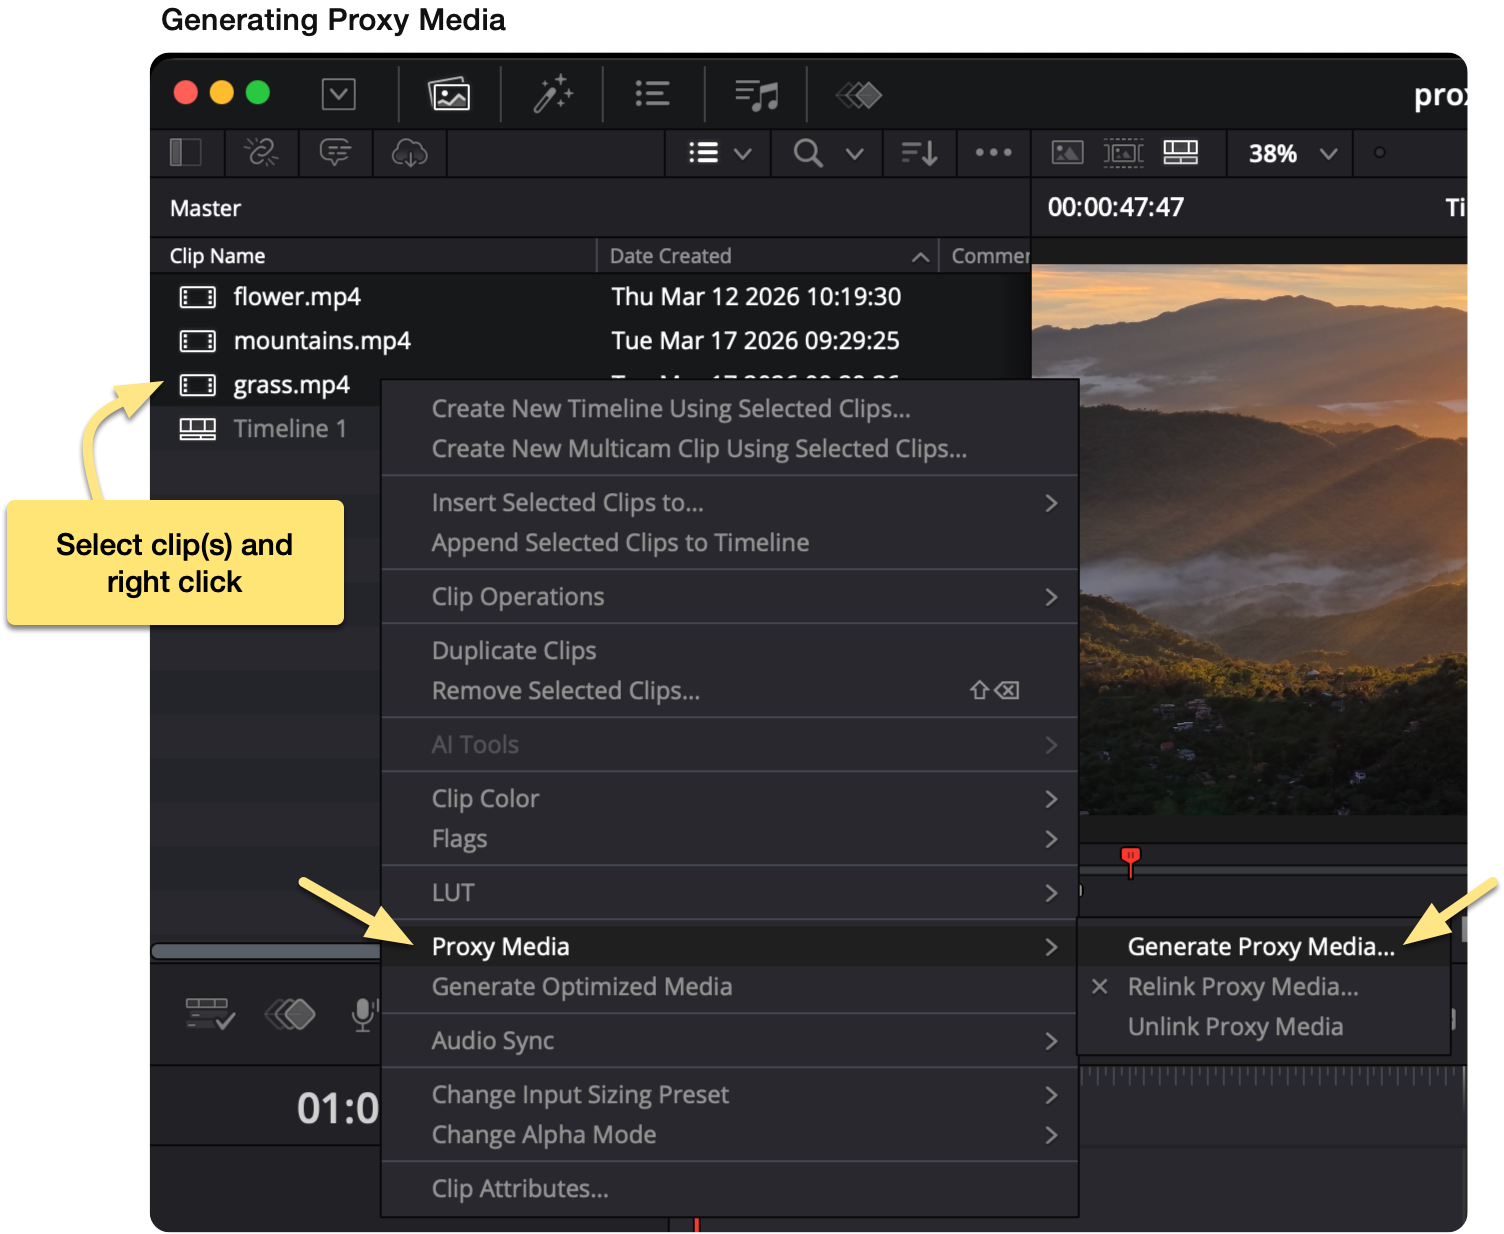Click Generate Optimized Media entry
This screenshot has width=1504, height=1234.
pos(582,987)
